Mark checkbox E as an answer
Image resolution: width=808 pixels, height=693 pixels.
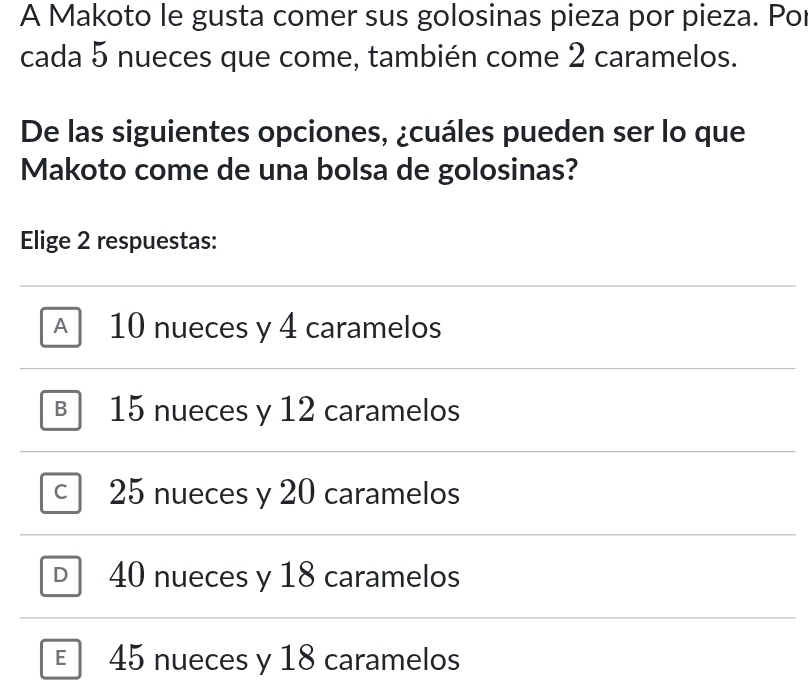click(61, 659)
